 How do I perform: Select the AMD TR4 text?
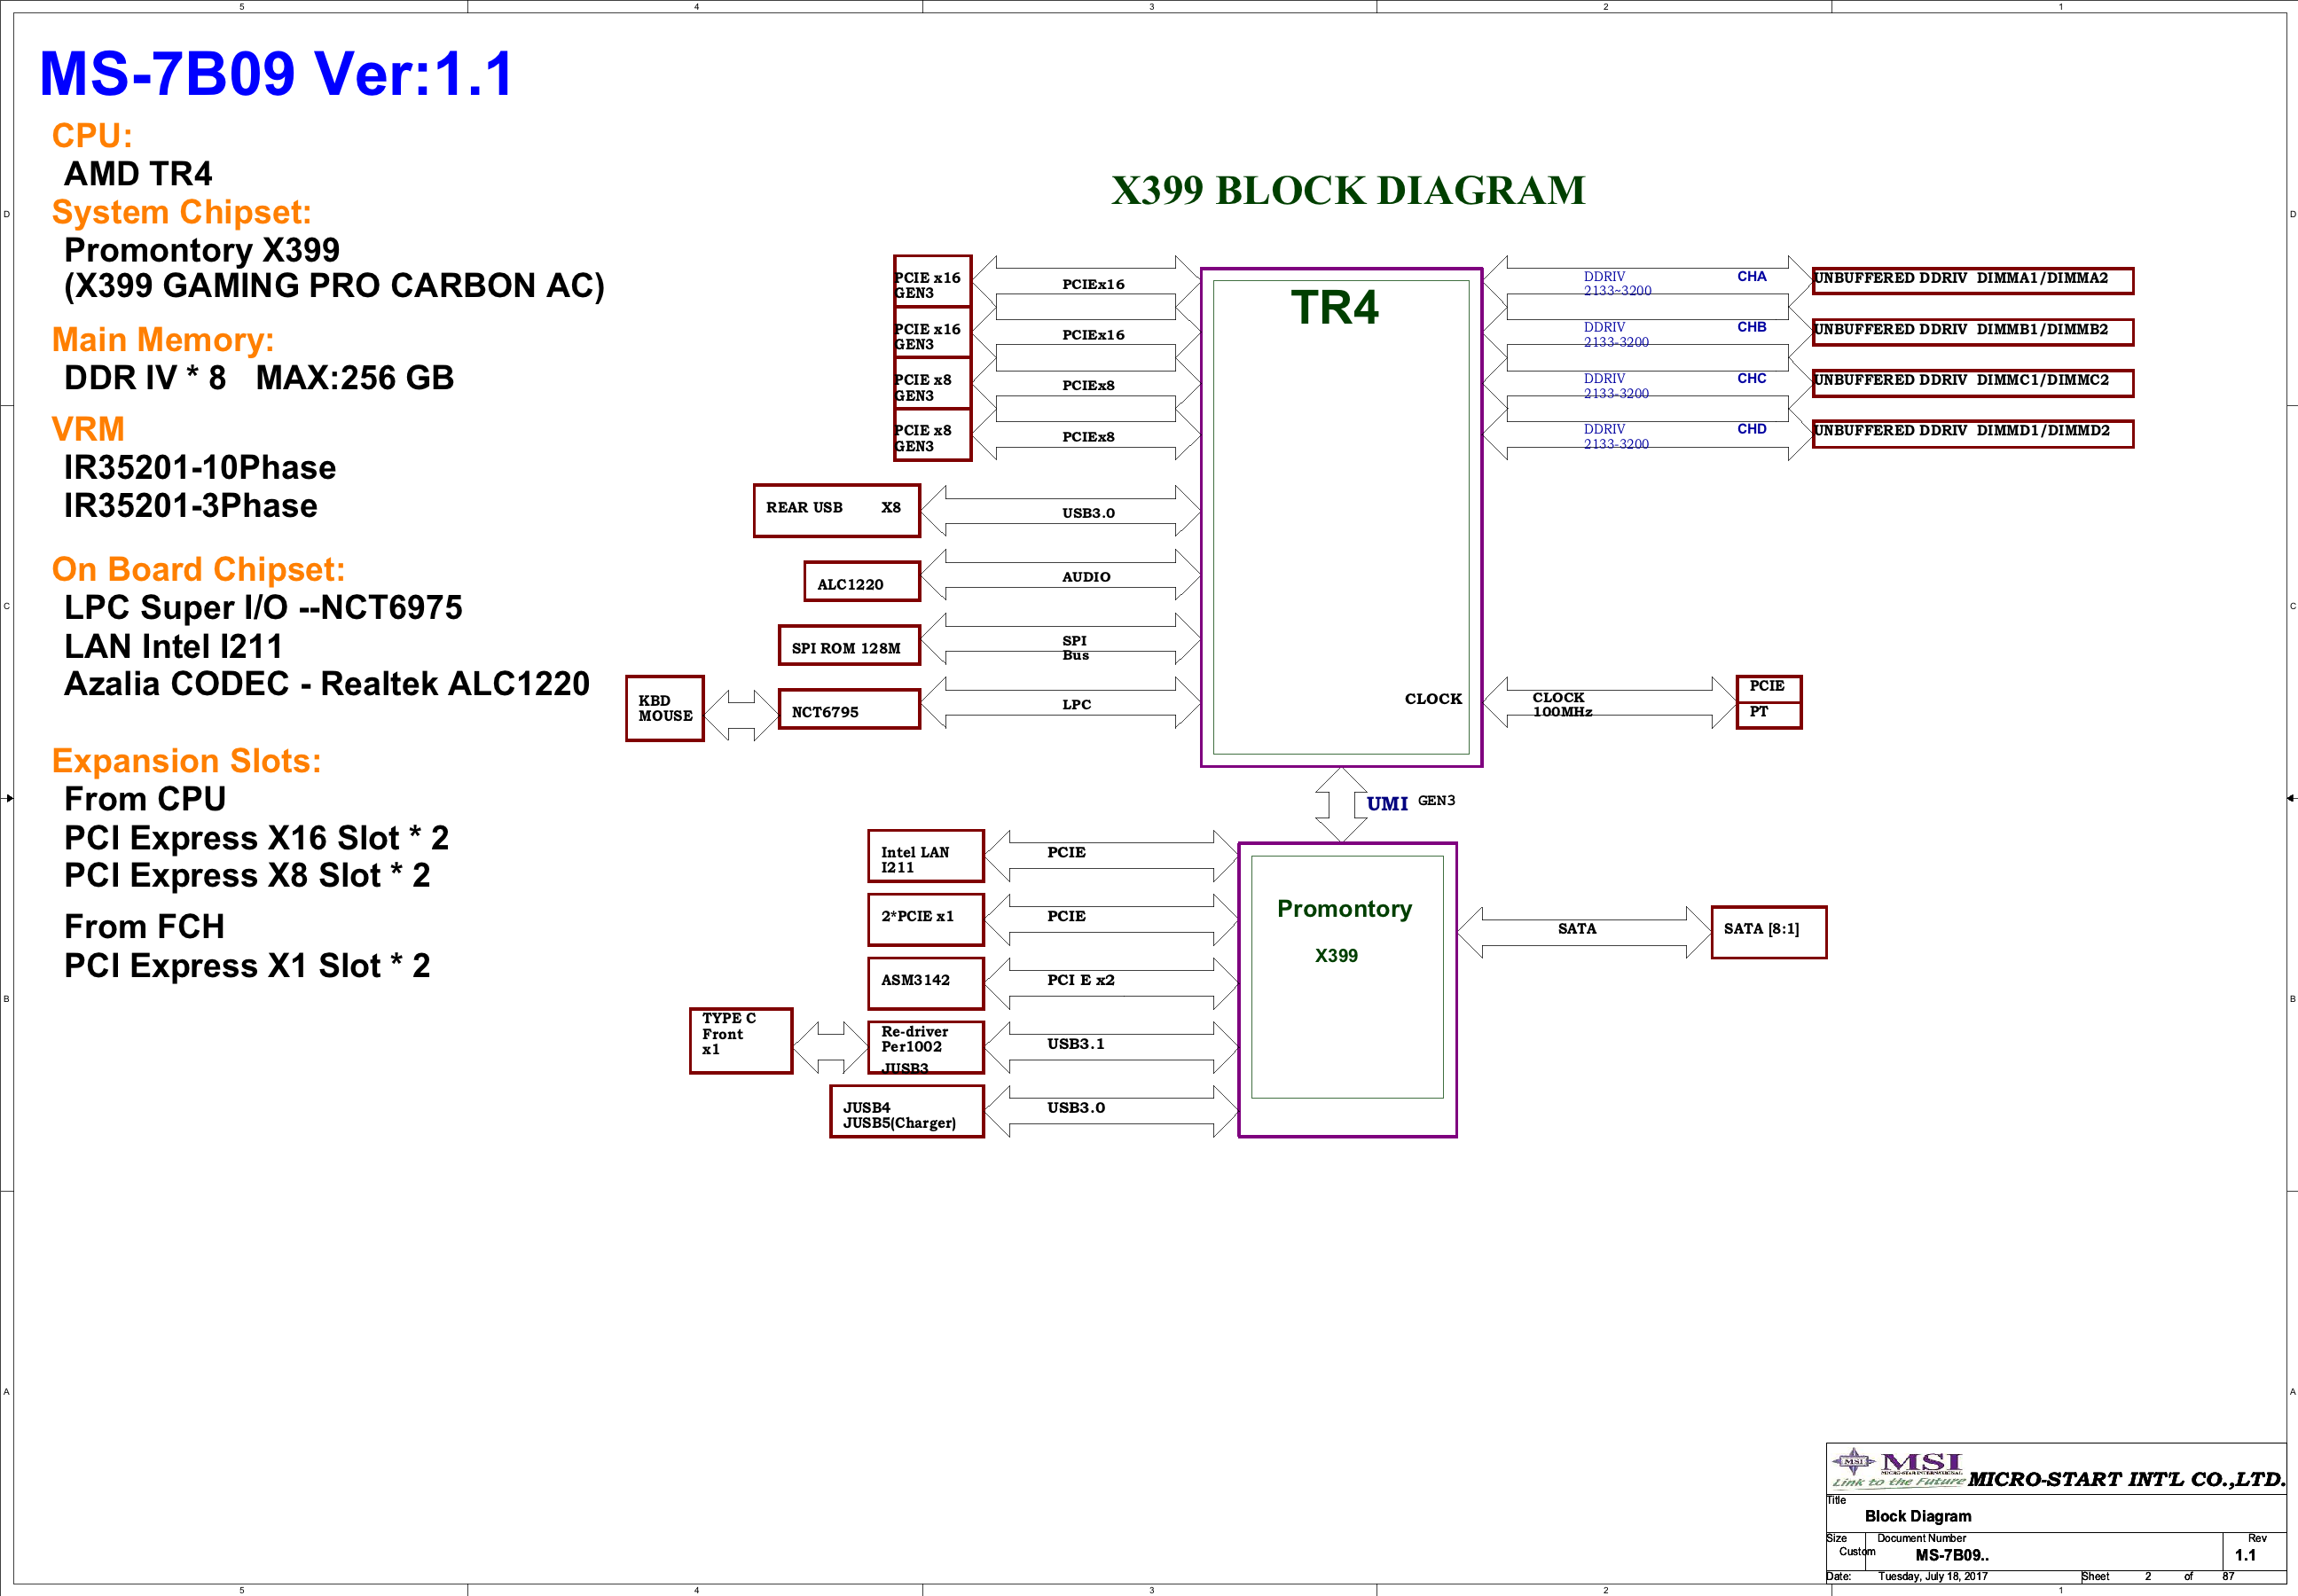138,174
